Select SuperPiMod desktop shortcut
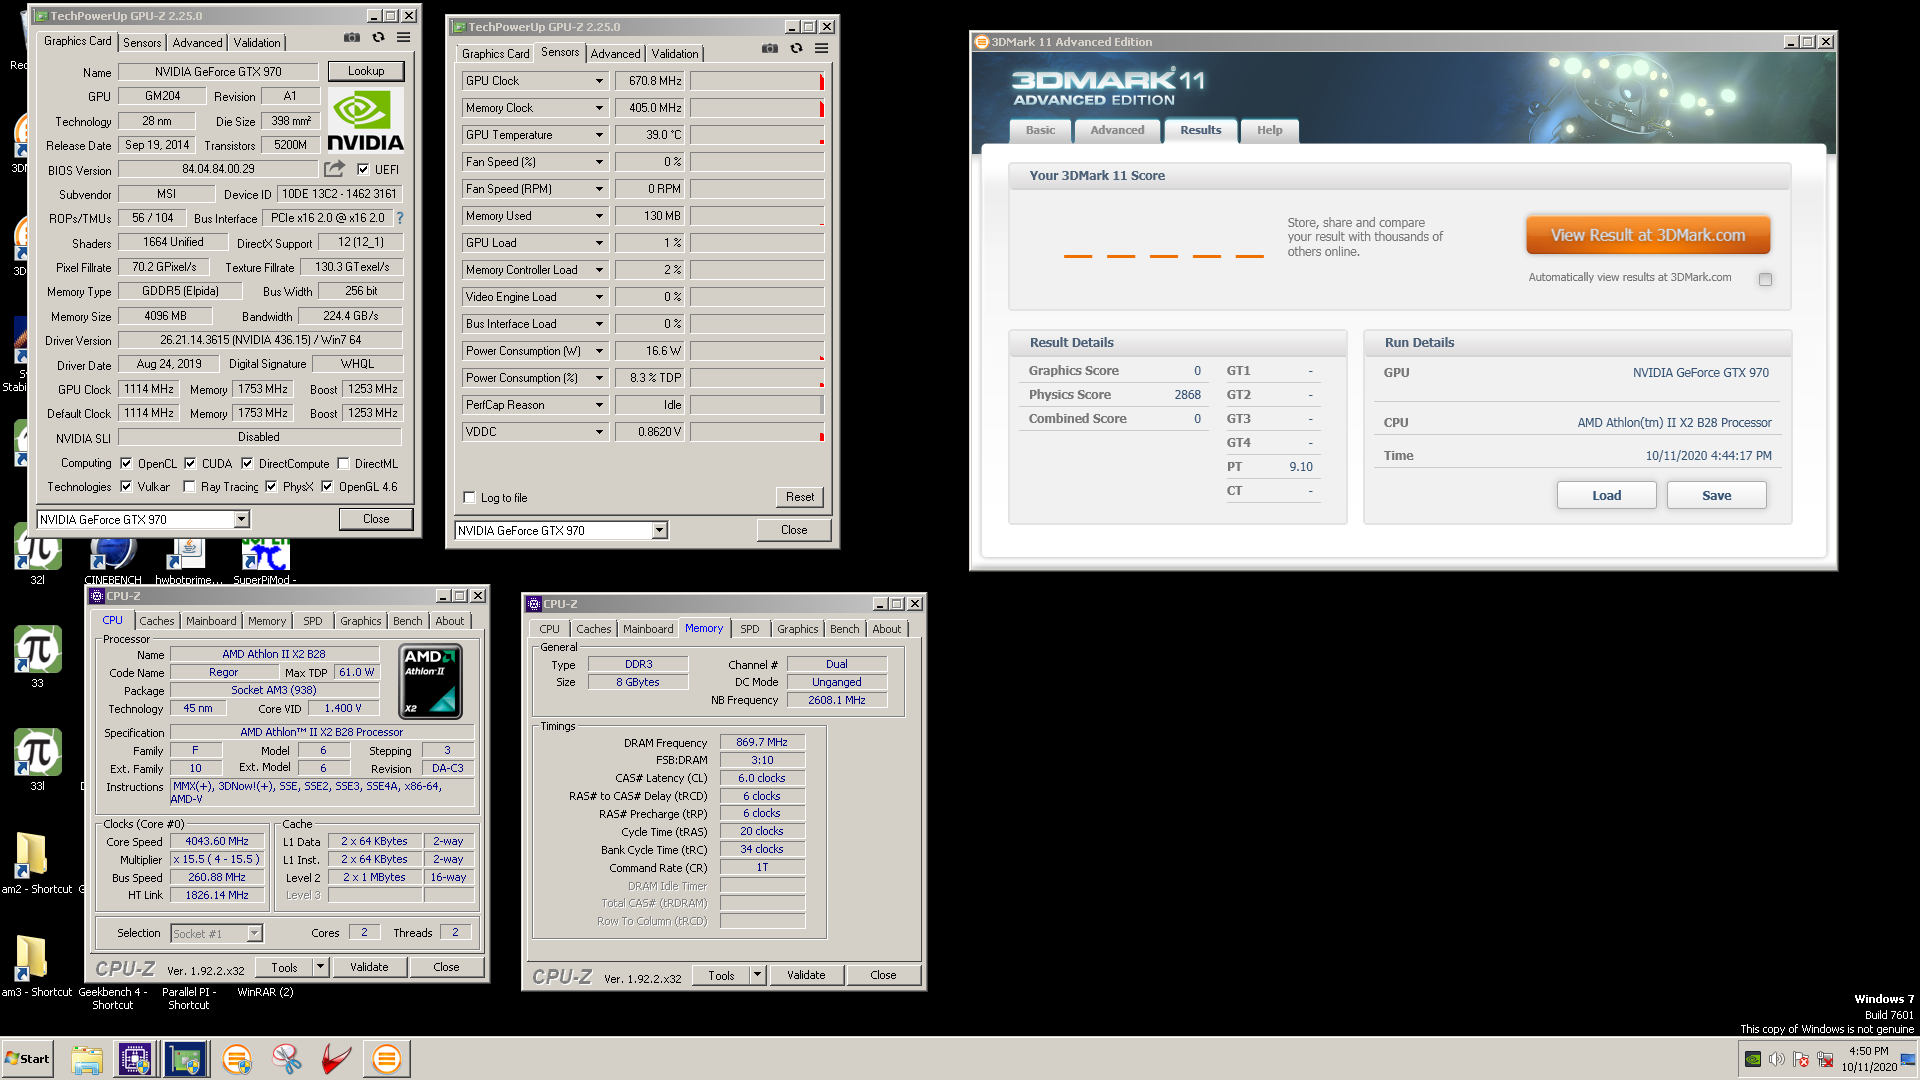1920x1080 pixels. tap(265, 558)
